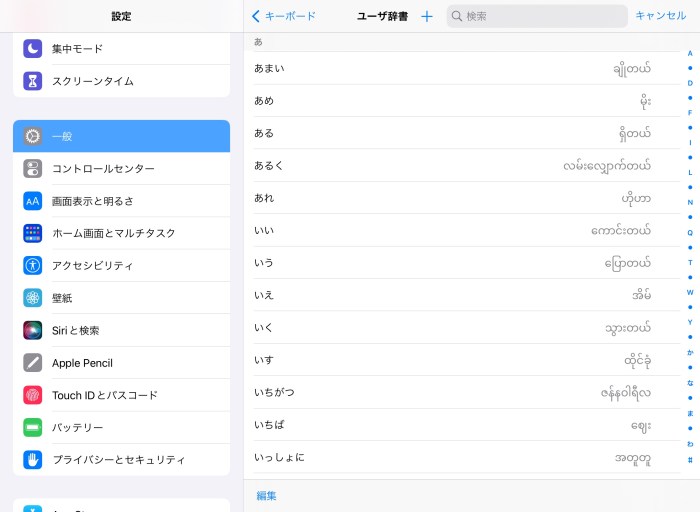700x512 pixels.
Task: Open プライバシーとセキュリティ settings row
Action: (x=121, y=460)
